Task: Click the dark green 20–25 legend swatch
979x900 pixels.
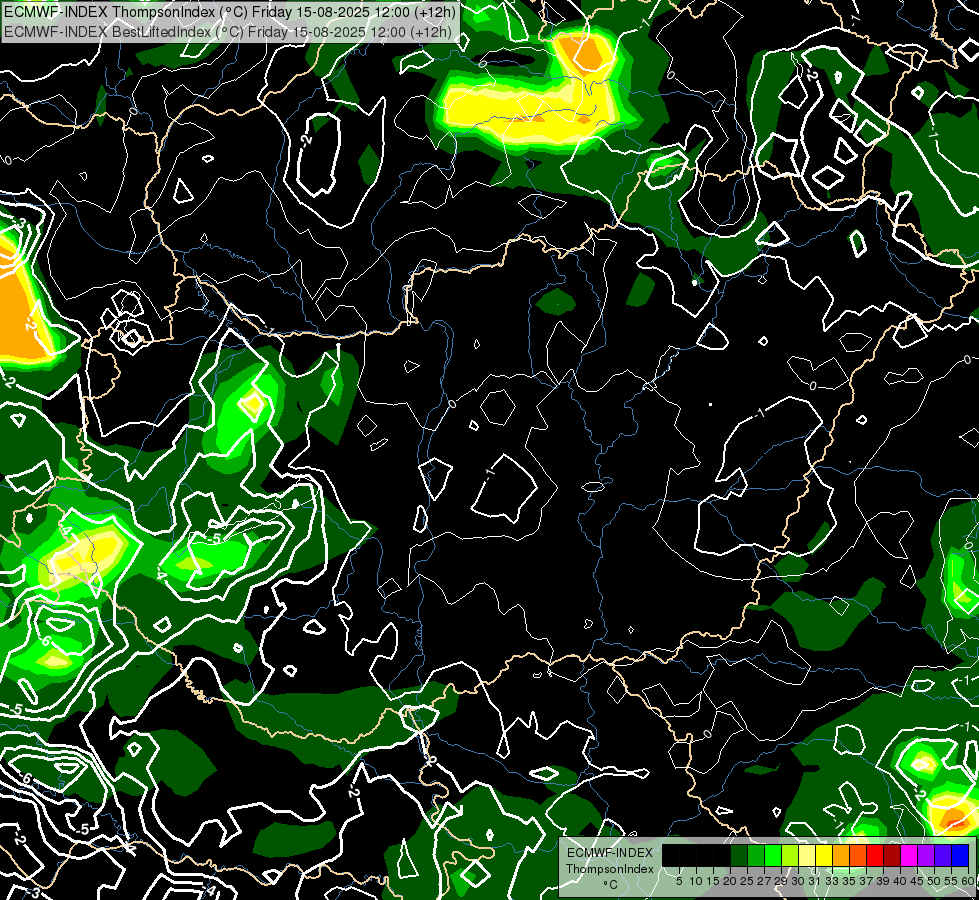Action: [x=739, y=855]
